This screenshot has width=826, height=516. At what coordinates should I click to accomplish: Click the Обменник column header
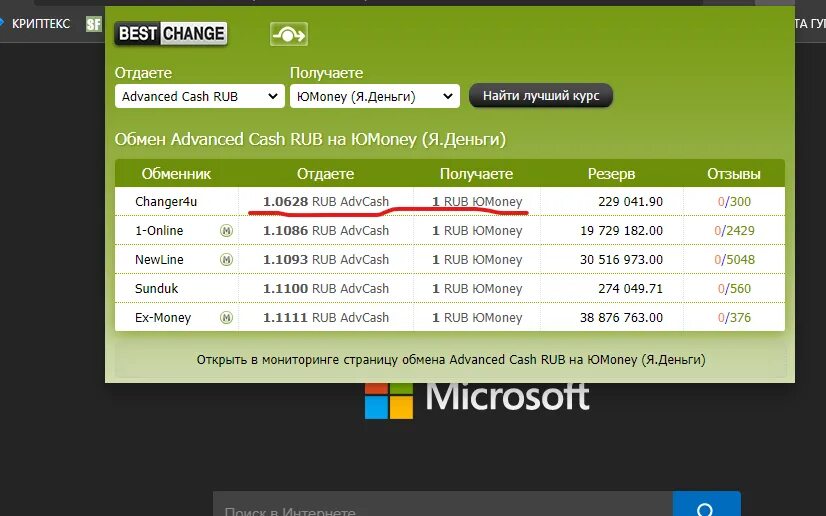[176, 174]
